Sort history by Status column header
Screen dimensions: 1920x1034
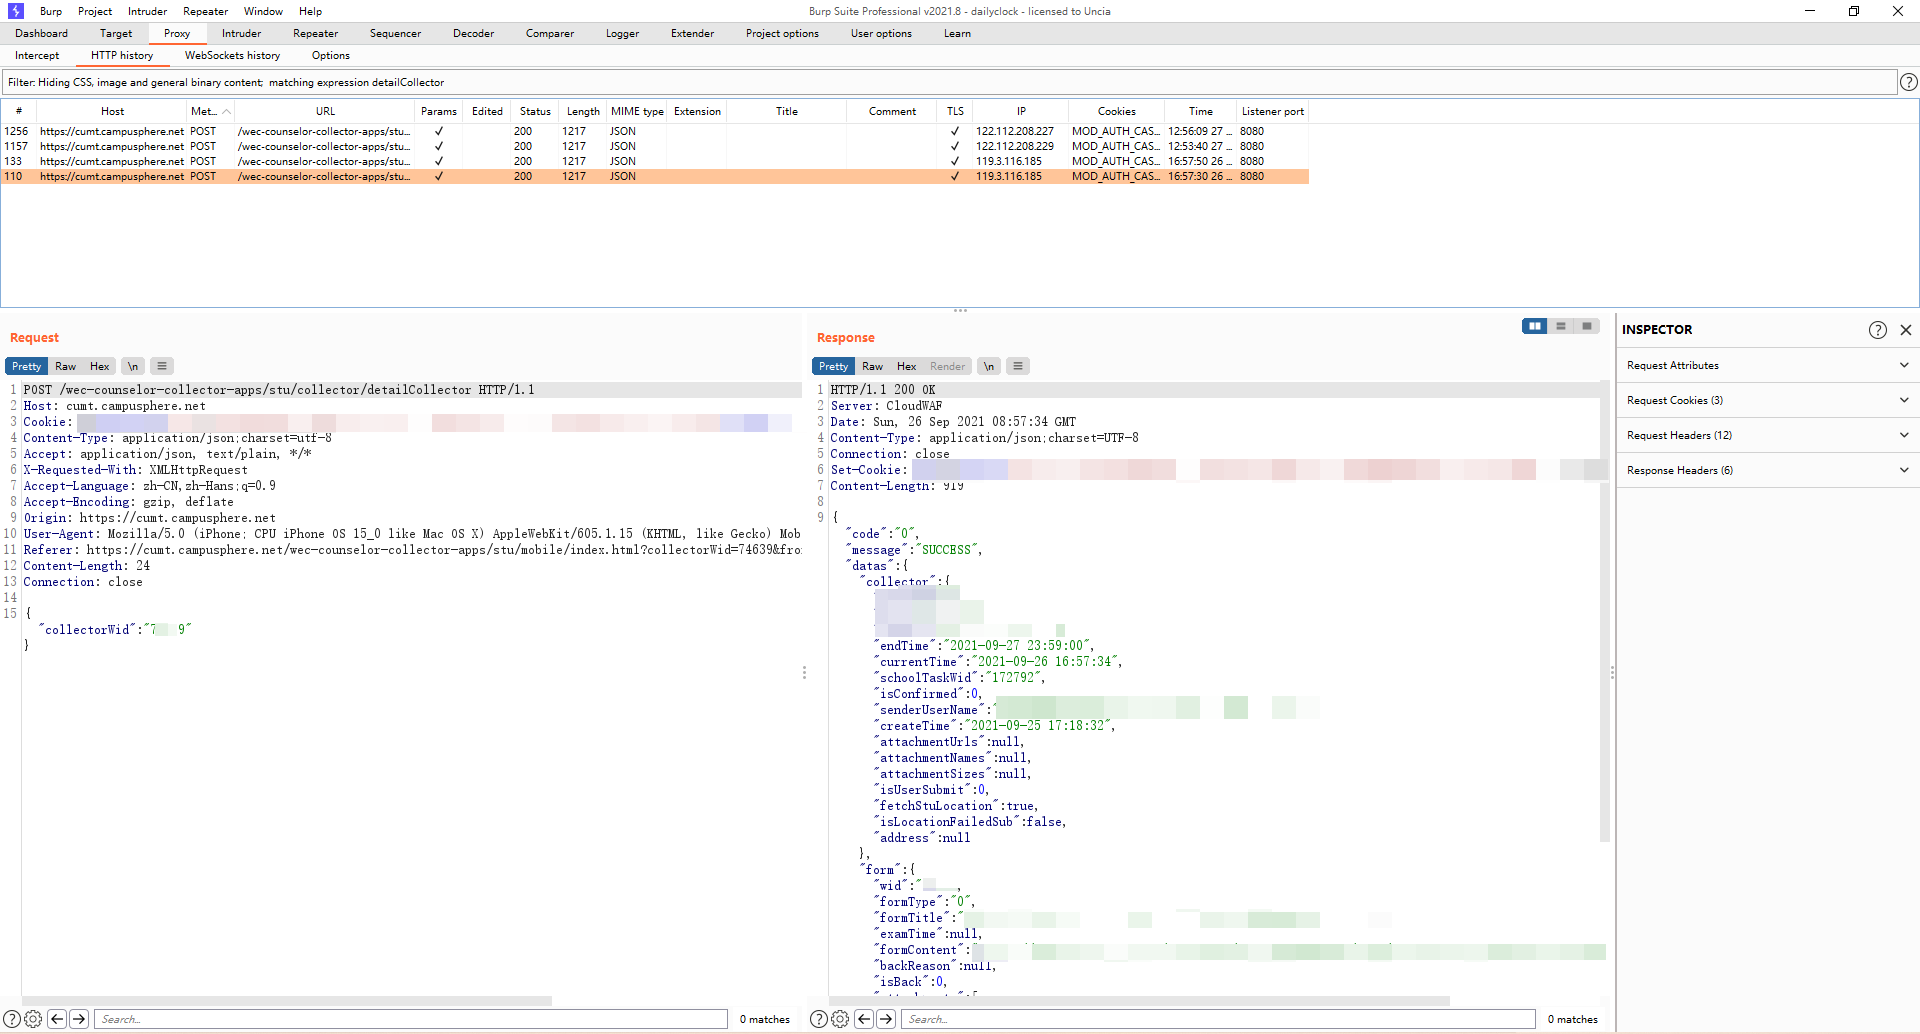click(x=535, y=111)
